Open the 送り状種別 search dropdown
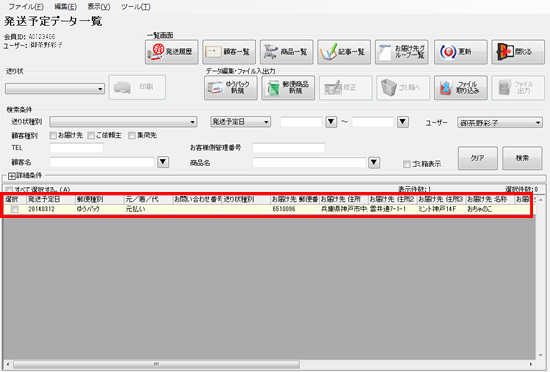 (x=123, y=122)
